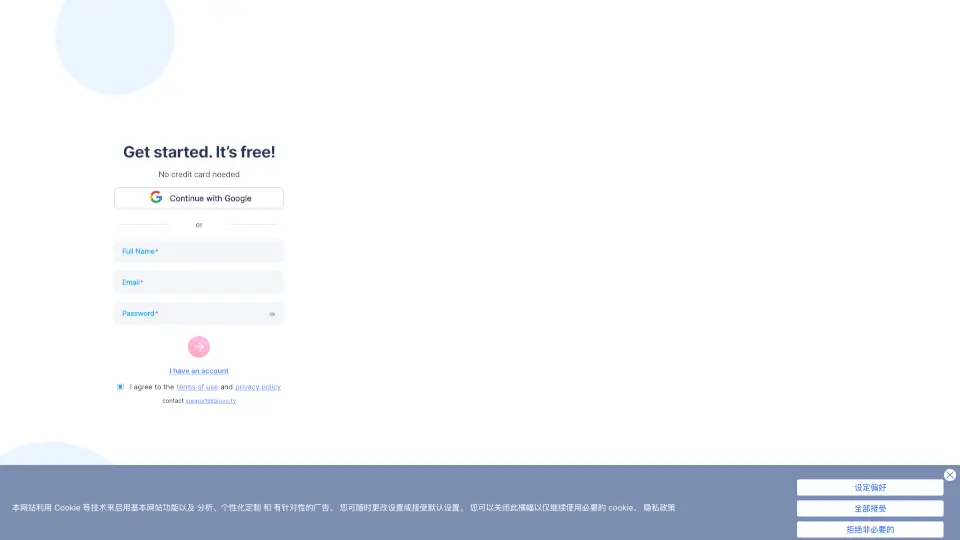
Task: Open the 隐私政策 link in cookie banner
Action: pyautogui.click(x=659, y=508)
